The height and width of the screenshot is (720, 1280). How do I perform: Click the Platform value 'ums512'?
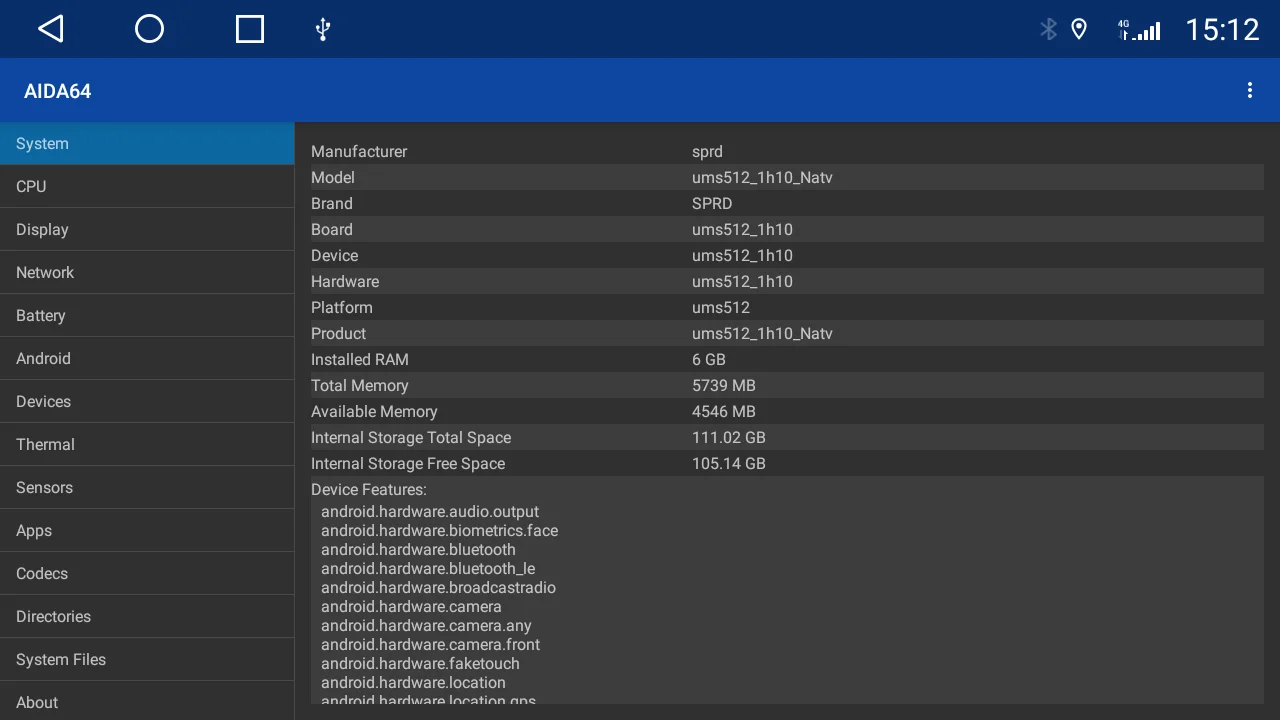point(721,308)
